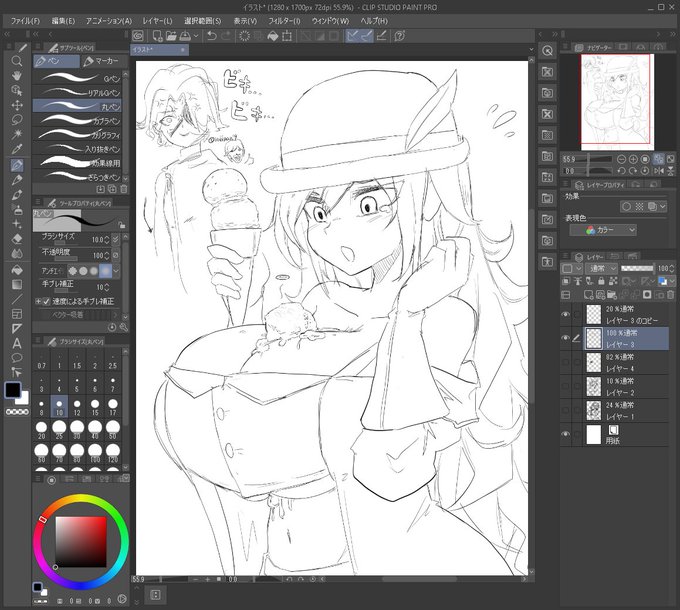Screen dimensions: 680x610
Task: Toggle Snap to Special Ruler in command bar
Action: click(x=366, y=36)
